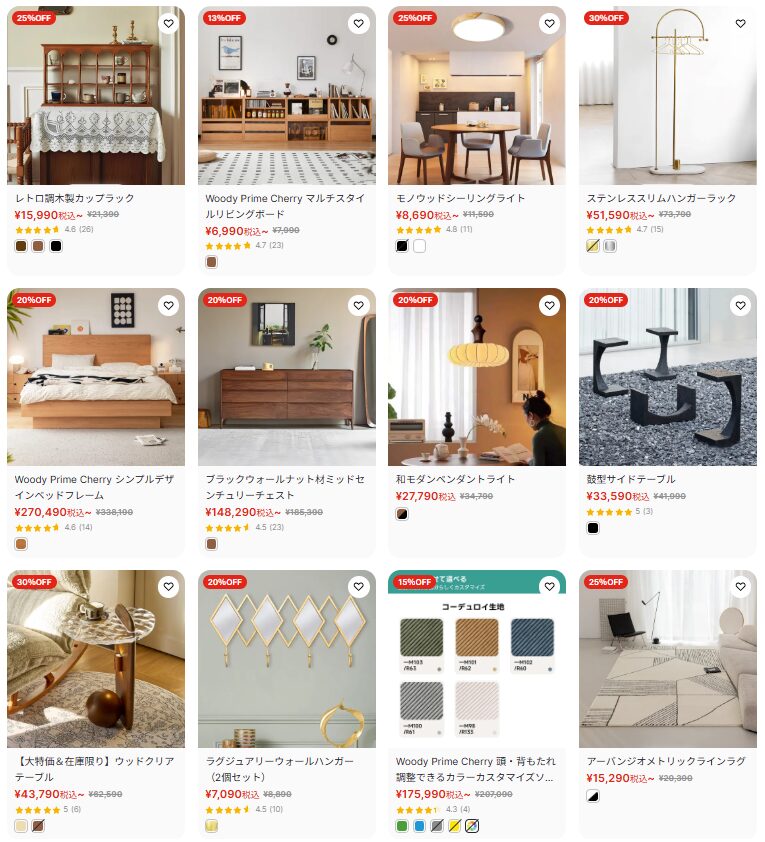Viewport: 765px width, 842px height.
Task: Add Woody Prime Cherry リビングボード to wishlist
Action: (359, 24)
